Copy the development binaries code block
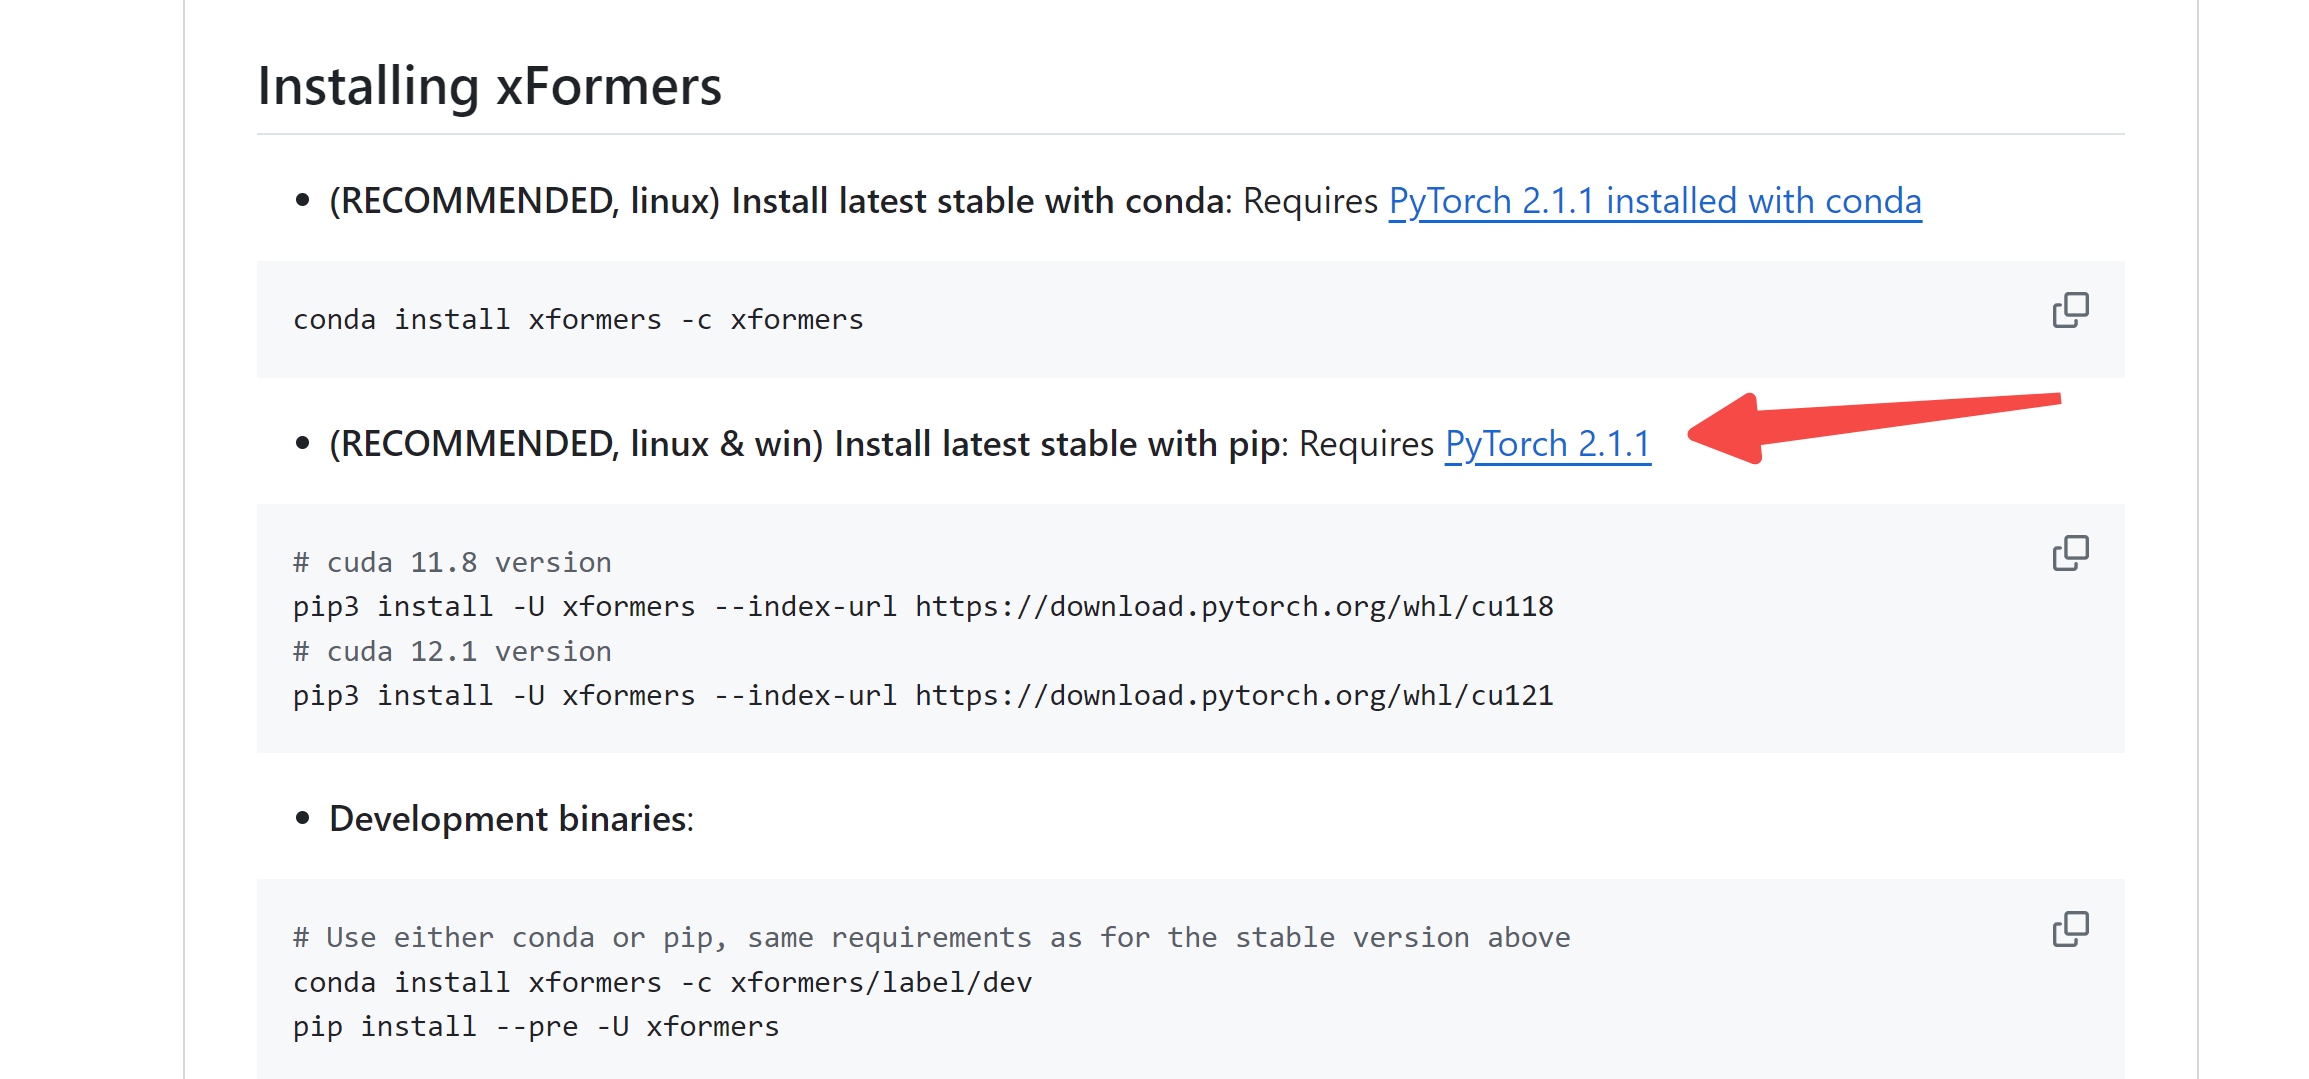The width and height of the screenshot is (2309, 1079). tap(2070, 929)
